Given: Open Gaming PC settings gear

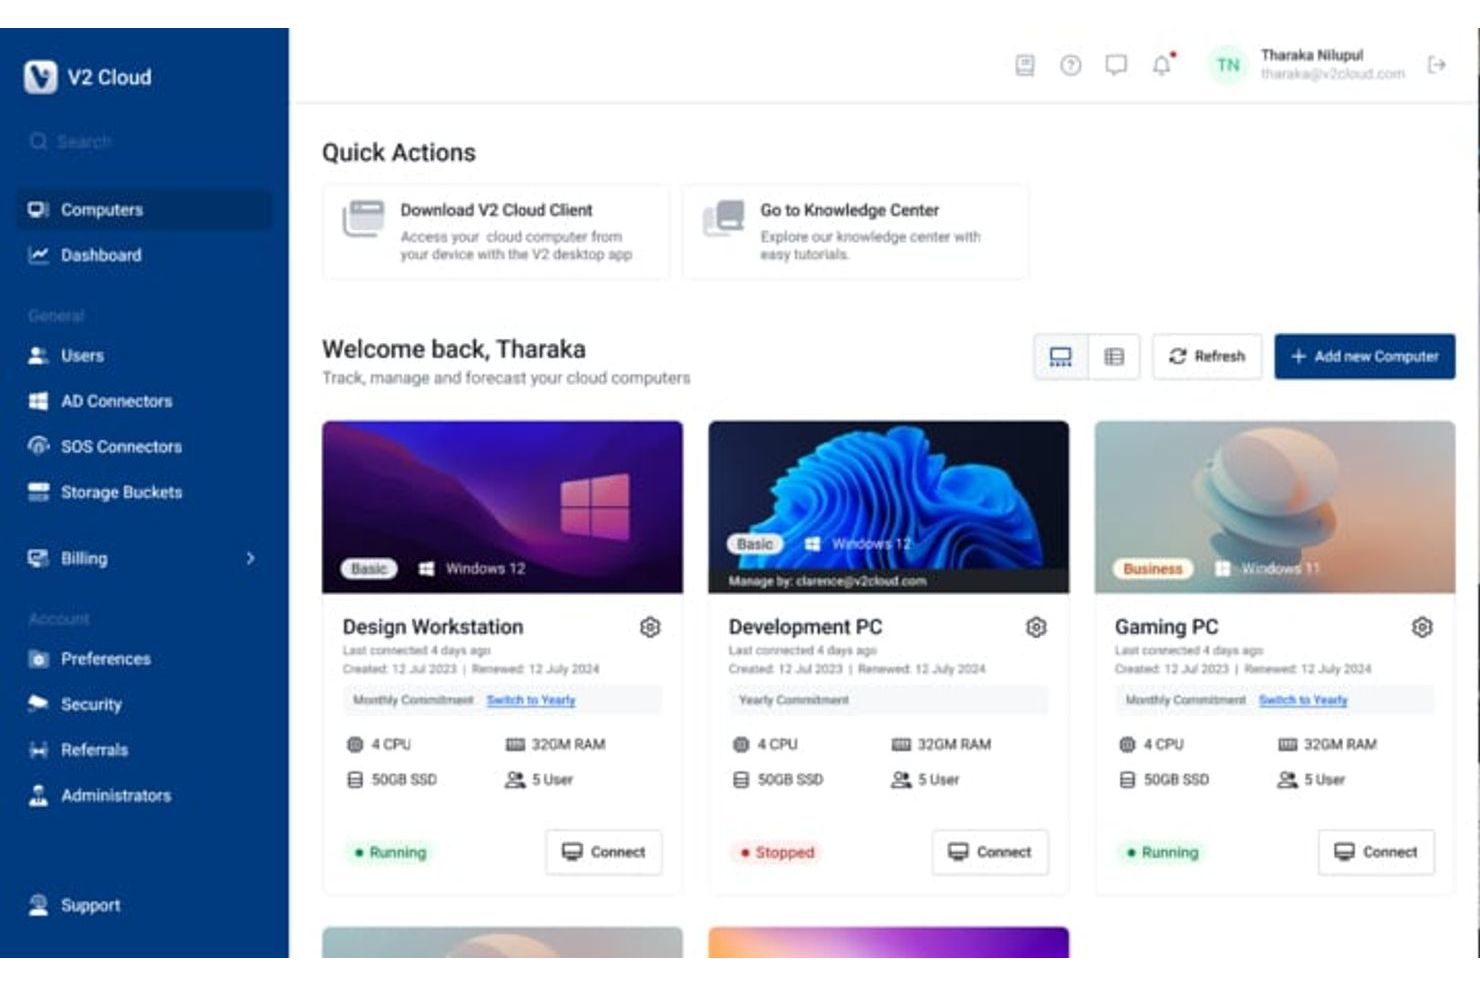Looking at the screenshot, I should (x=1421, y=628).
